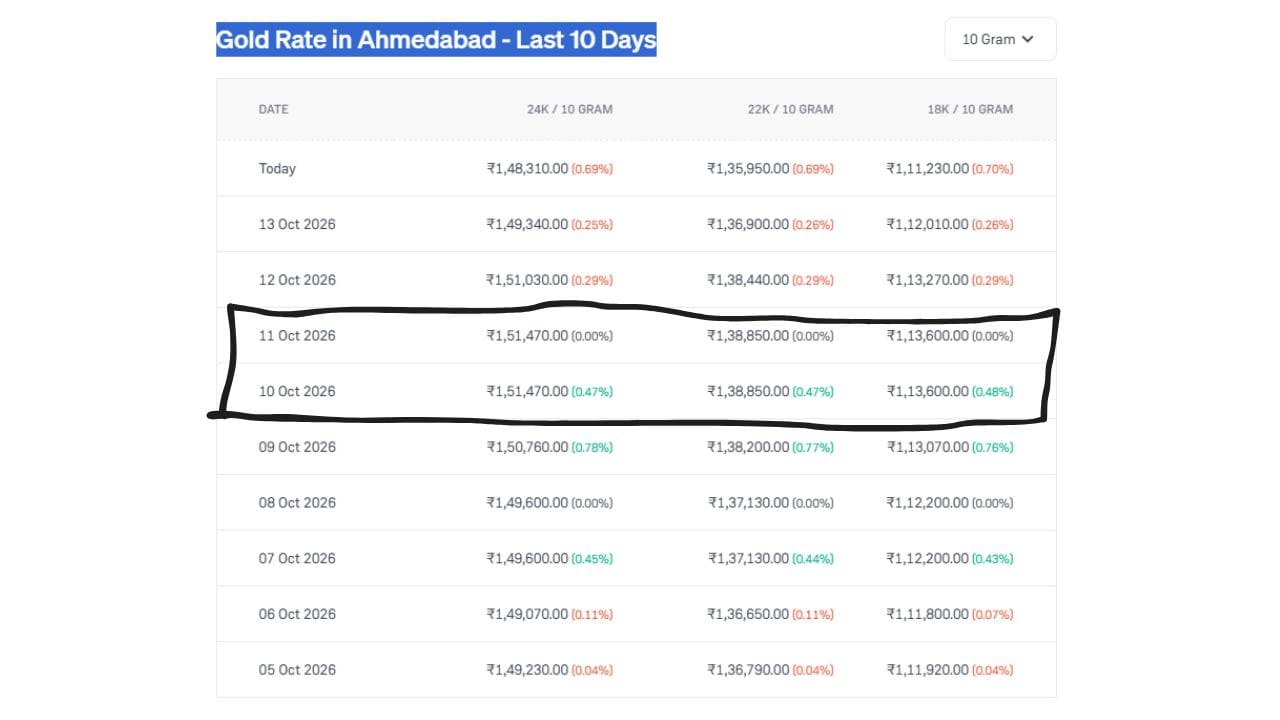This screenshot has height=720, width=1280.
Task: Click the 18K price ₹1,11,800.00 for 06 Oct
Action: point(927,614)
